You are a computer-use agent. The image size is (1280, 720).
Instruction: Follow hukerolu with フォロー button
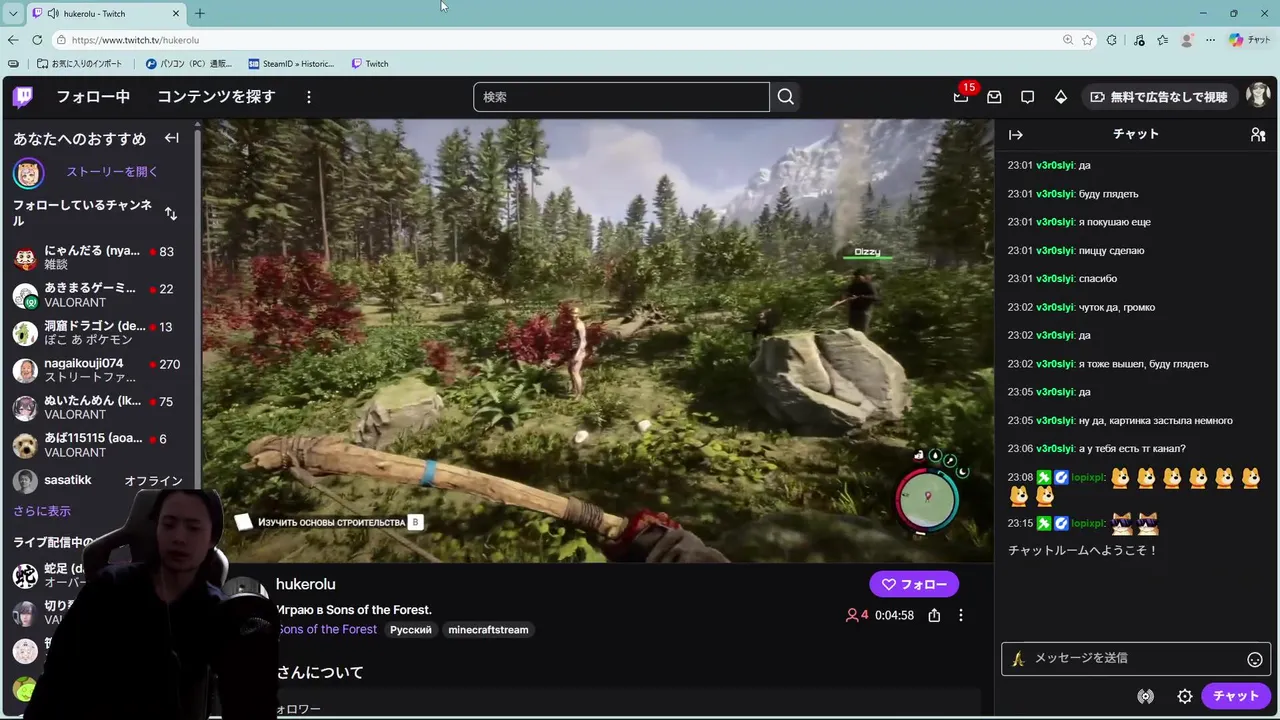[914, 584]
